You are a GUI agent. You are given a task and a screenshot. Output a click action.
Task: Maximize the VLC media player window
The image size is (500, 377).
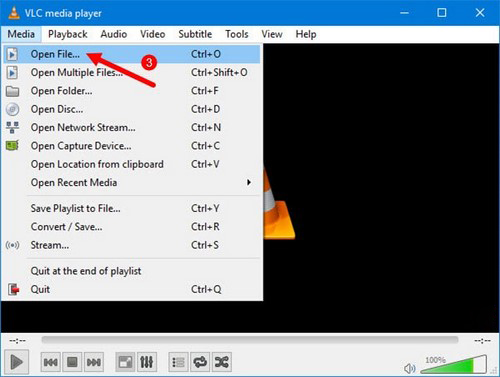442,13
